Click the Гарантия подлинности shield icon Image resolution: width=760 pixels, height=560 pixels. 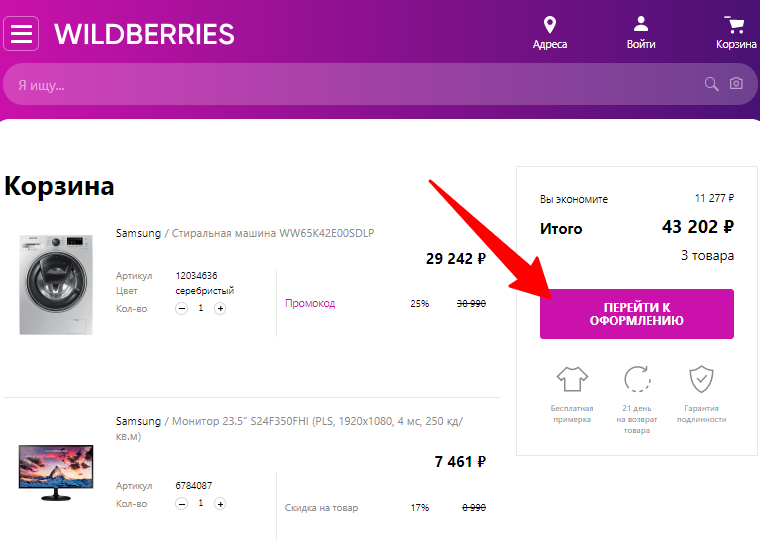coord(701,379)
